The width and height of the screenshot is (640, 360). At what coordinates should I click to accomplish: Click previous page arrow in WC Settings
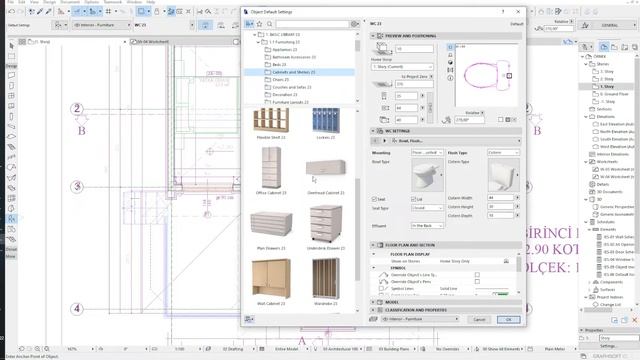pyautogui.click(x=375, y=141)
